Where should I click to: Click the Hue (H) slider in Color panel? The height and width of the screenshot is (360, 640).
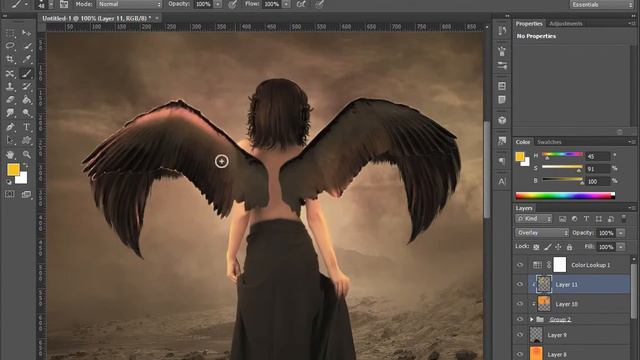click(562, 155)
